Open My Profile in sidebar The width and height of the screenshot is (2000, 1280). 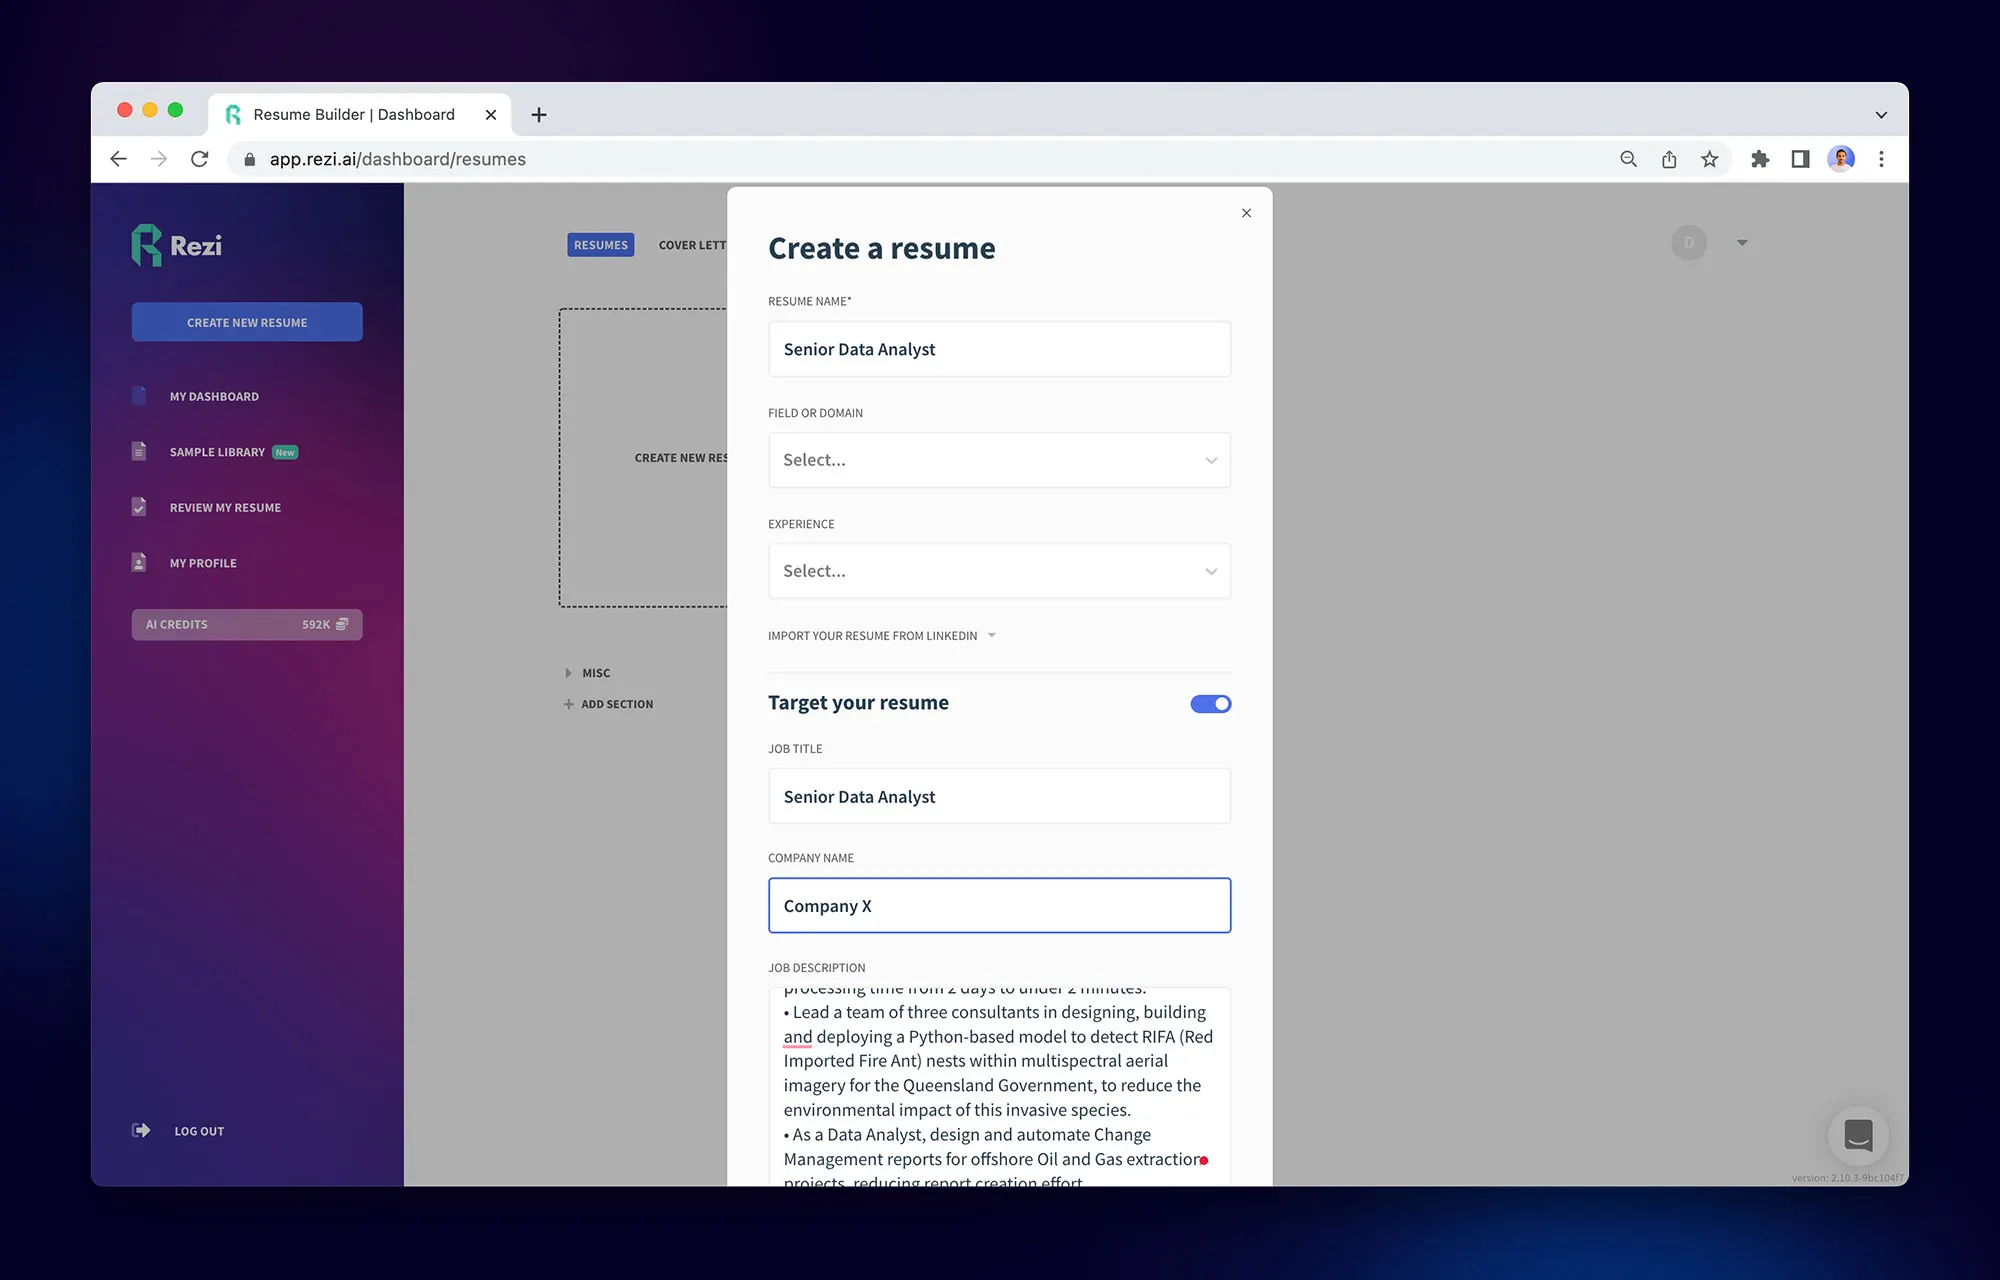[203, 563]
